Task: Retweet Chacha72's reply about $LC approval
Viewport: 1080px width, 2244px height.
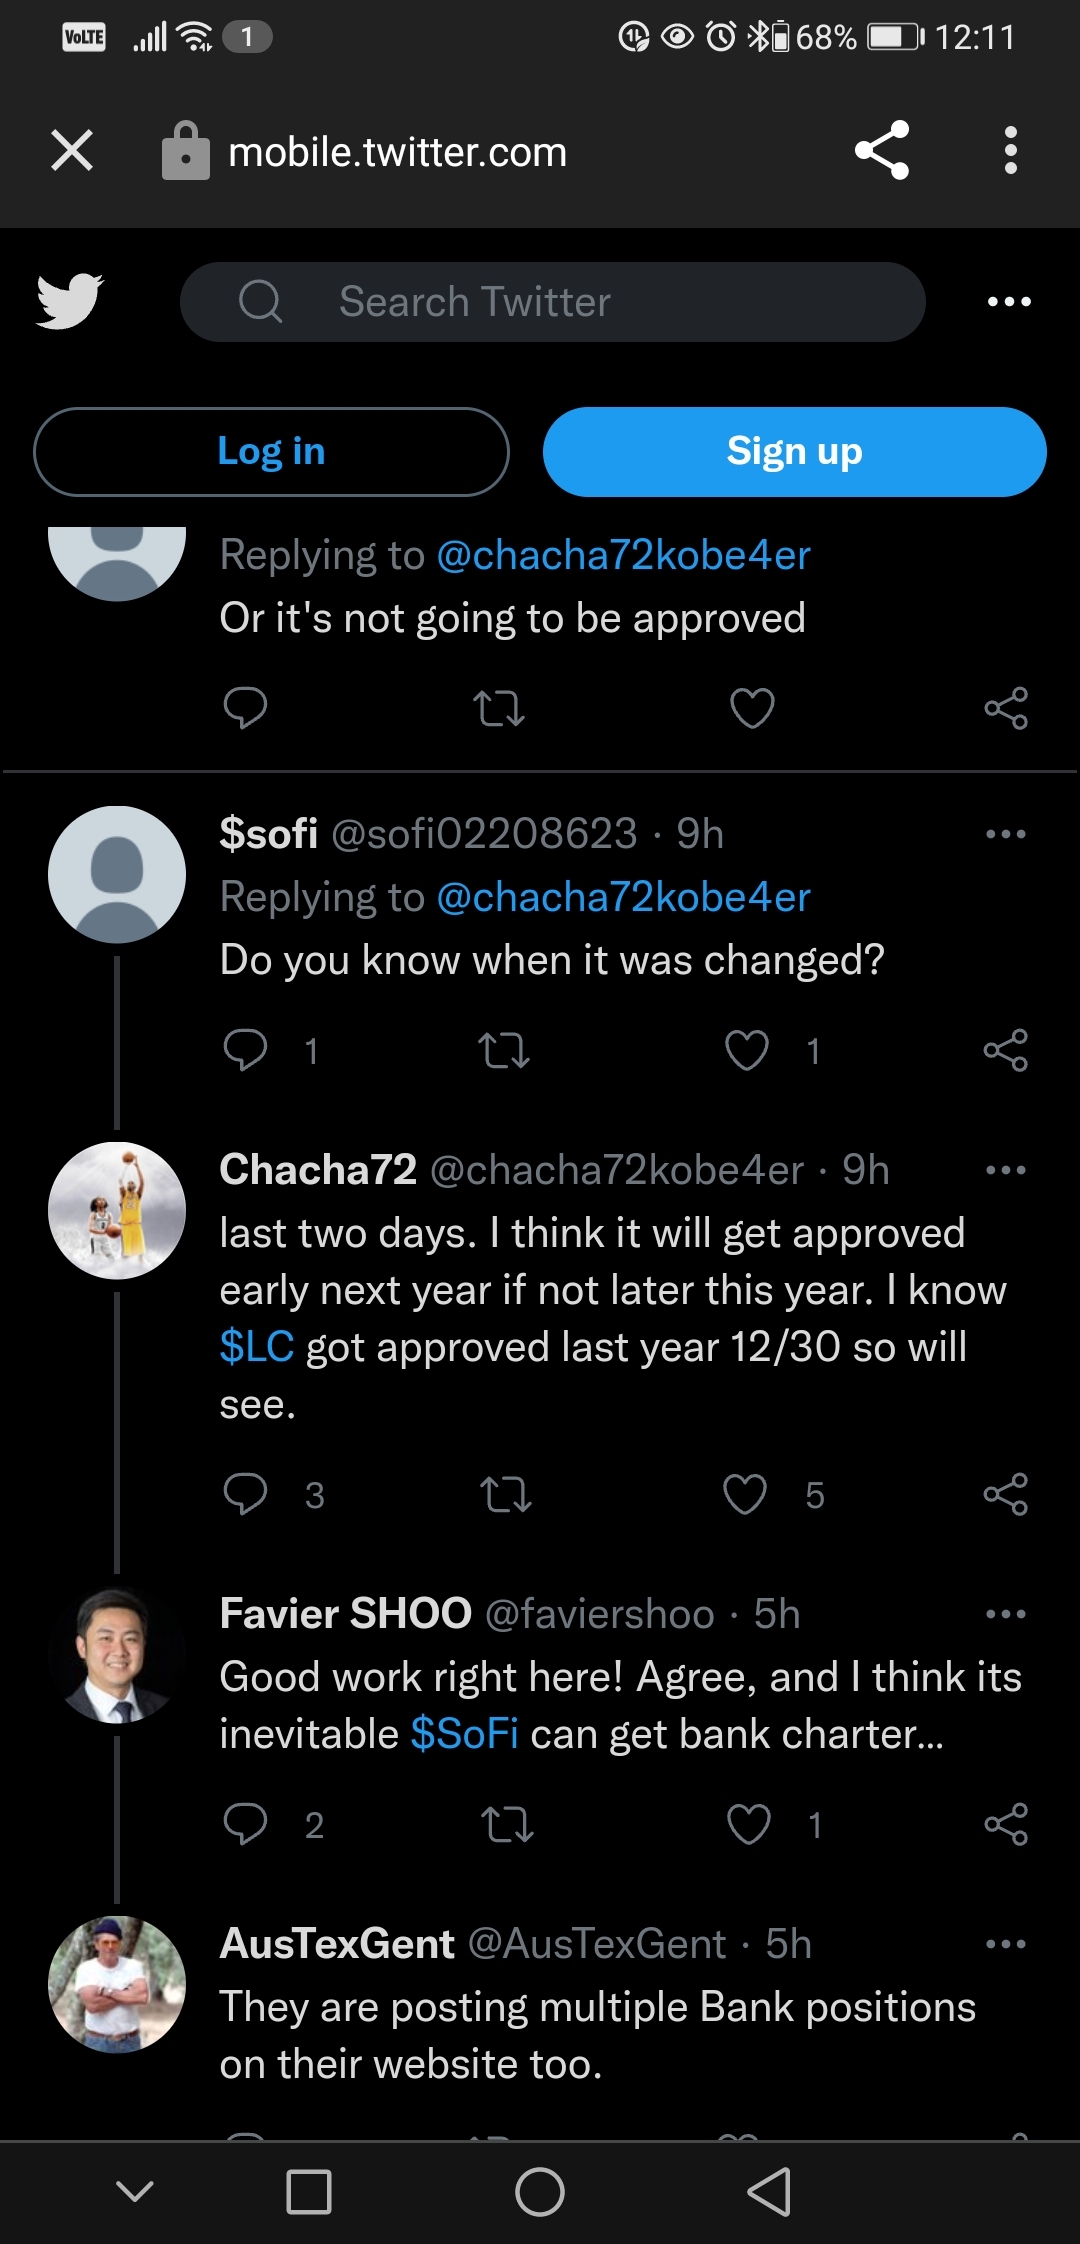Action: click(x=505, y=1495)
